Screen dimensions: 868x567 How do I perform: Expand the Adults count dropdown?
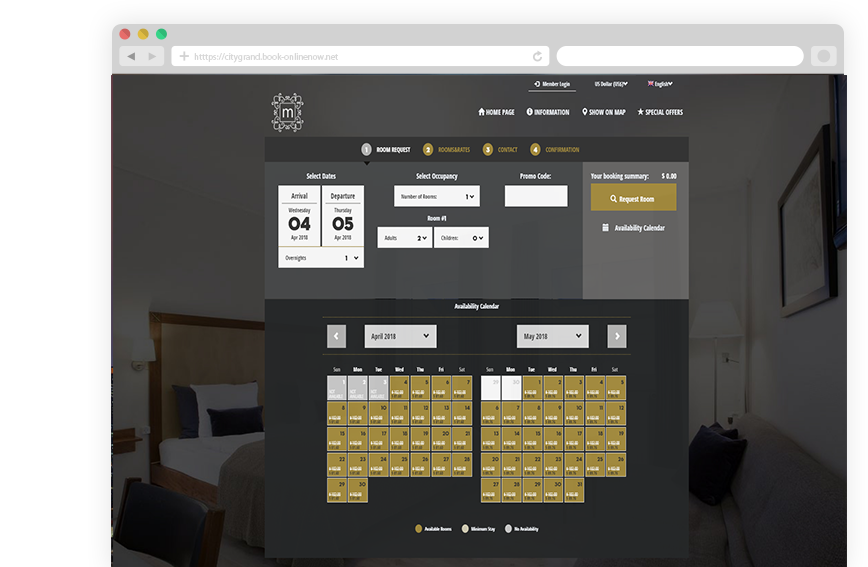pyautogui.click(x=404, y=238)
